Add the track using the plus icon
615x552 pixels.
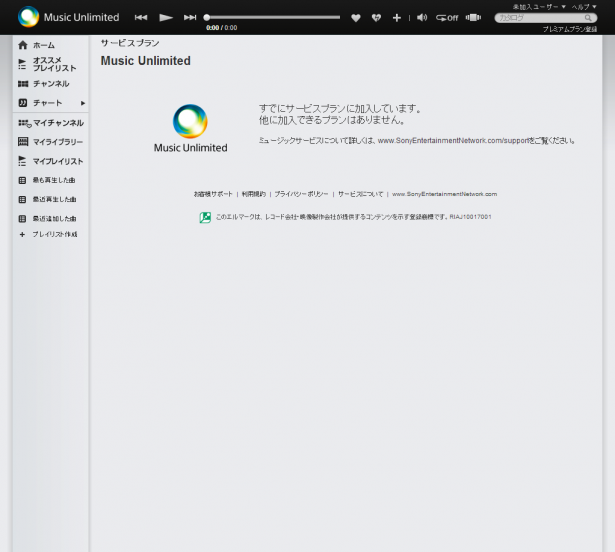pos(397,18)
